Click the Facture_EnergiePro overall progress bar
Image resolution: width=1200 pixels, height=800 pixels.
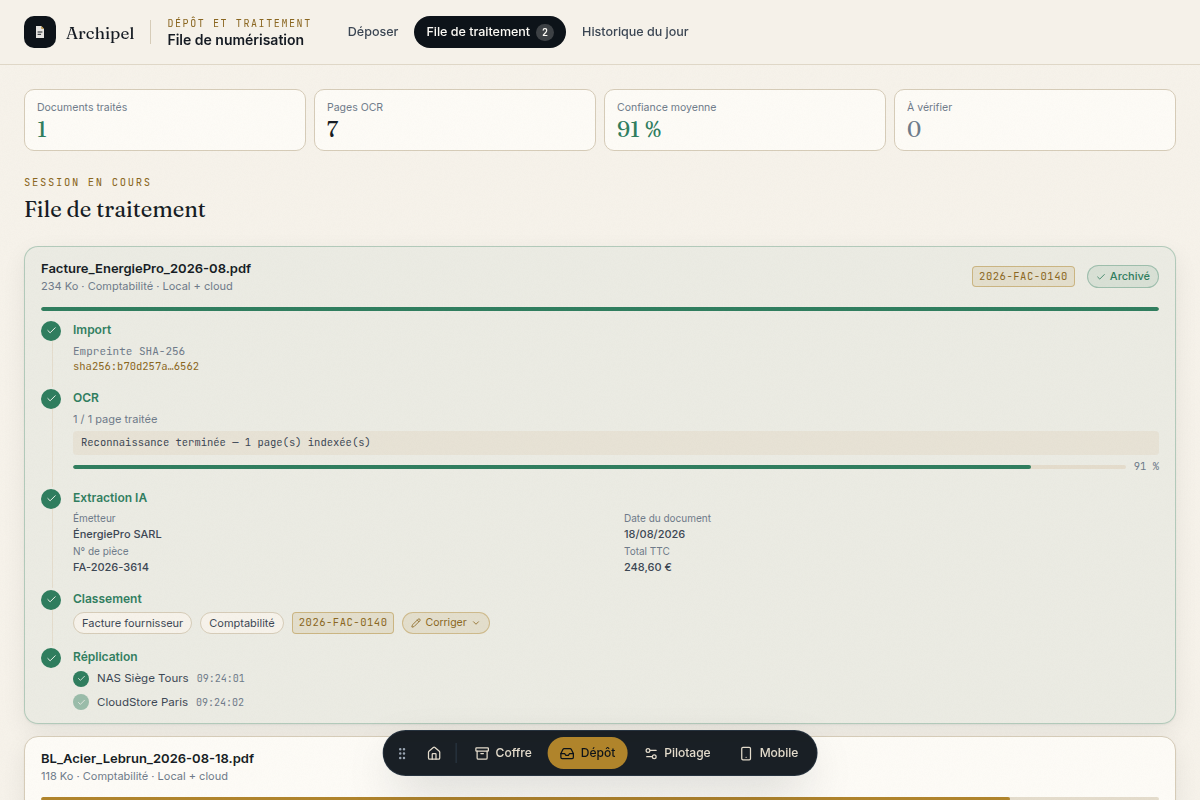(600, 309)
